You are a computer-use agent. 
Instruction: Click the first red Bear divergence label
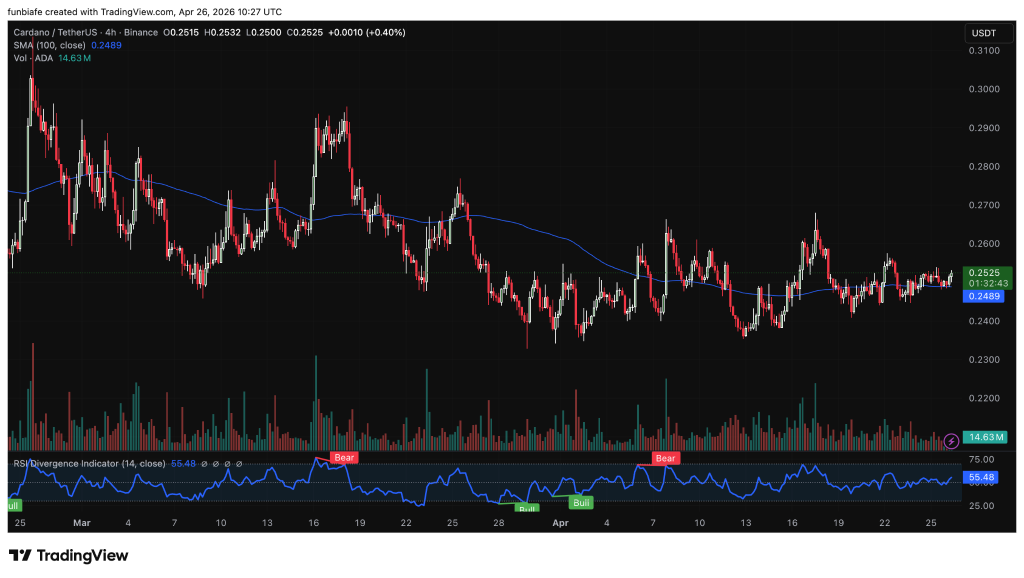[x=344, y=457]
